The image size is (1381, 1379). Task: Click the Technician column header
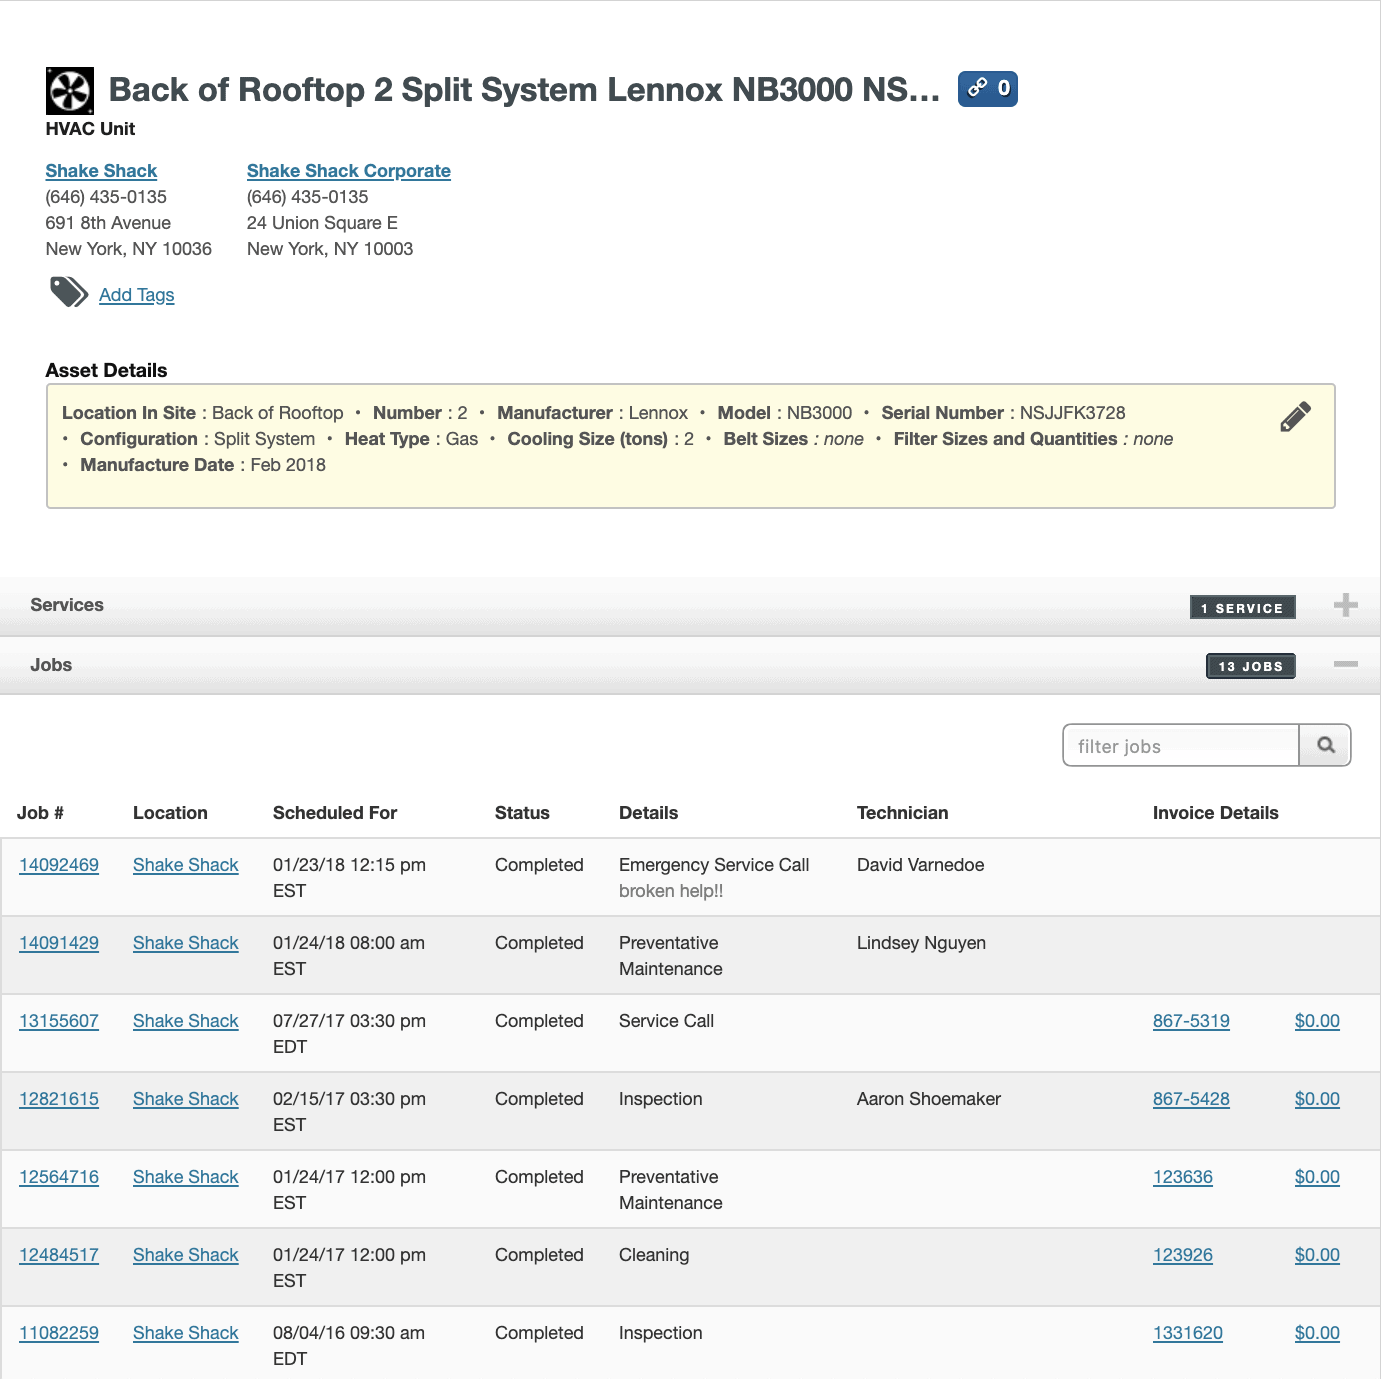click(902, 813)
